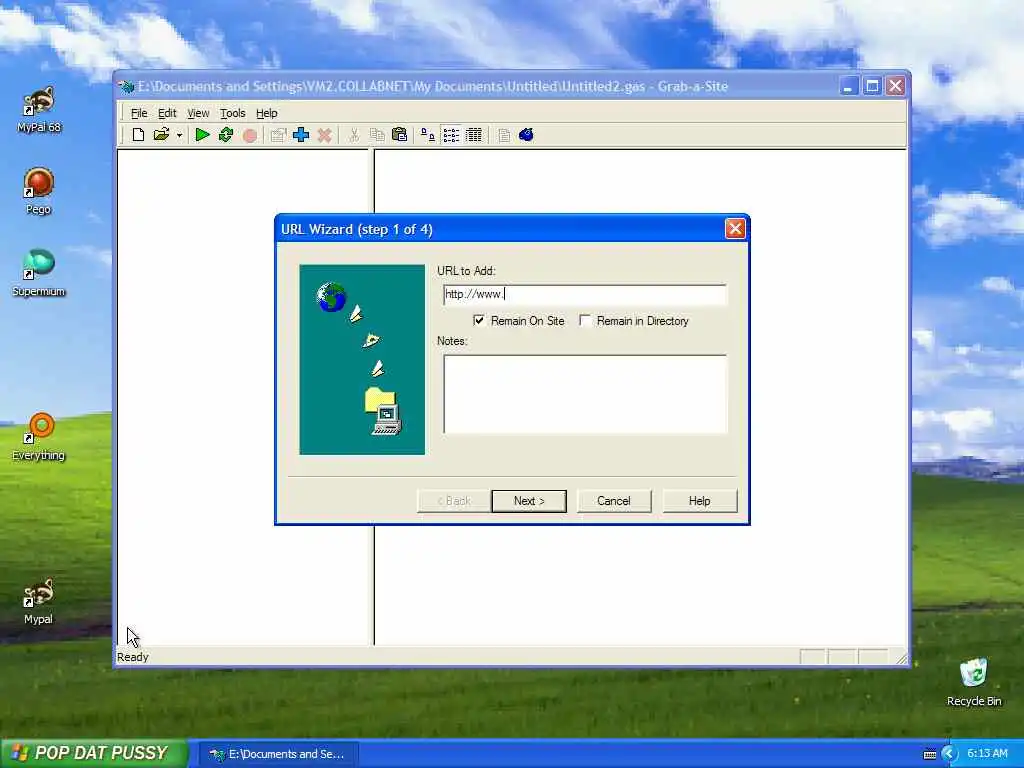Open Mypal desktop shortcut

point(39,601)
